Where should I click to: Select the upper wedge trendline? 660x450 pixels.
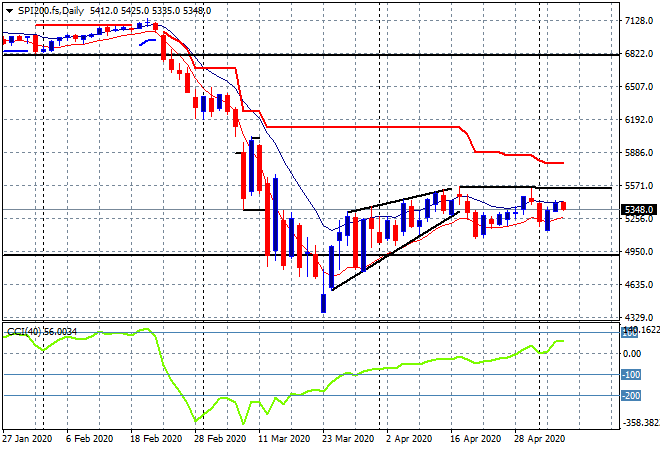pyautogui.click(x=400, y=200)
